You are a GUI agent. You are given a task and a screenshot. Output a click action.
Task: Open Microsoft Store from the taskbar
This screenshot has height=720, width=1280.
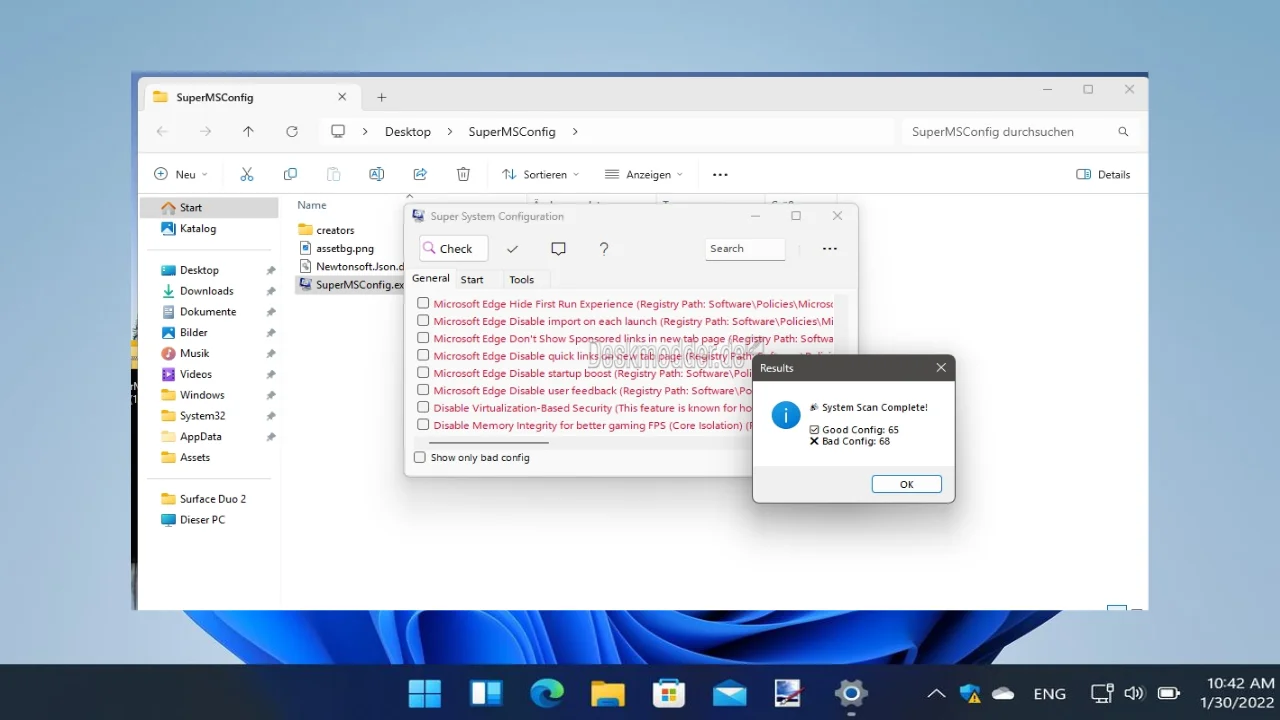click(669, 693)
